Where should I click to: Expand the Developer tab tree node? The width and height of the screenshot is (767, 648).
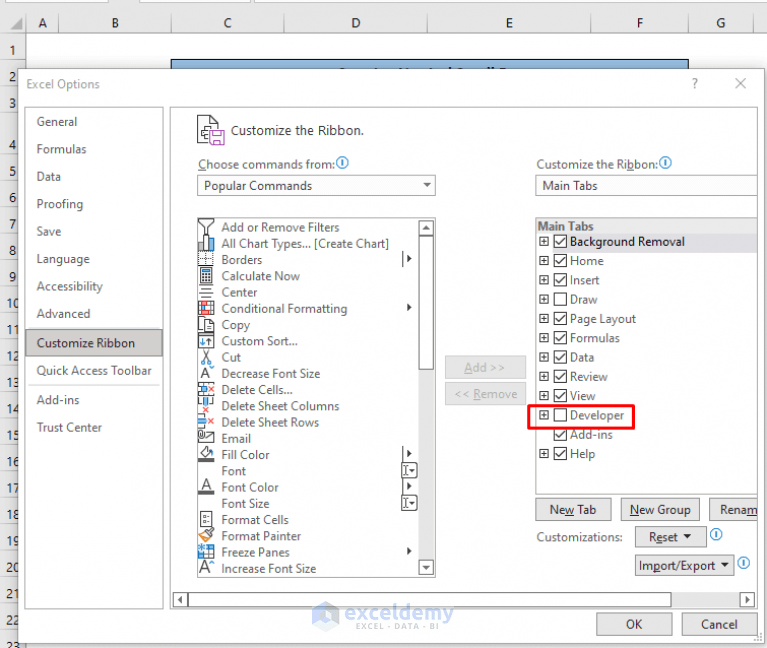pos(543,415)
